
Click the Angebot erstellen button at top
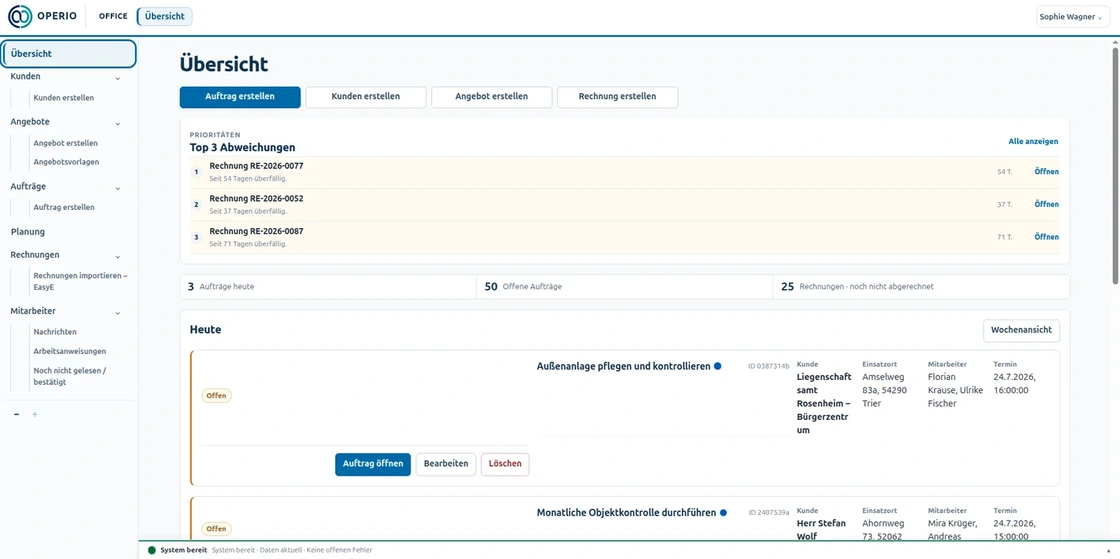coord(491,97)
